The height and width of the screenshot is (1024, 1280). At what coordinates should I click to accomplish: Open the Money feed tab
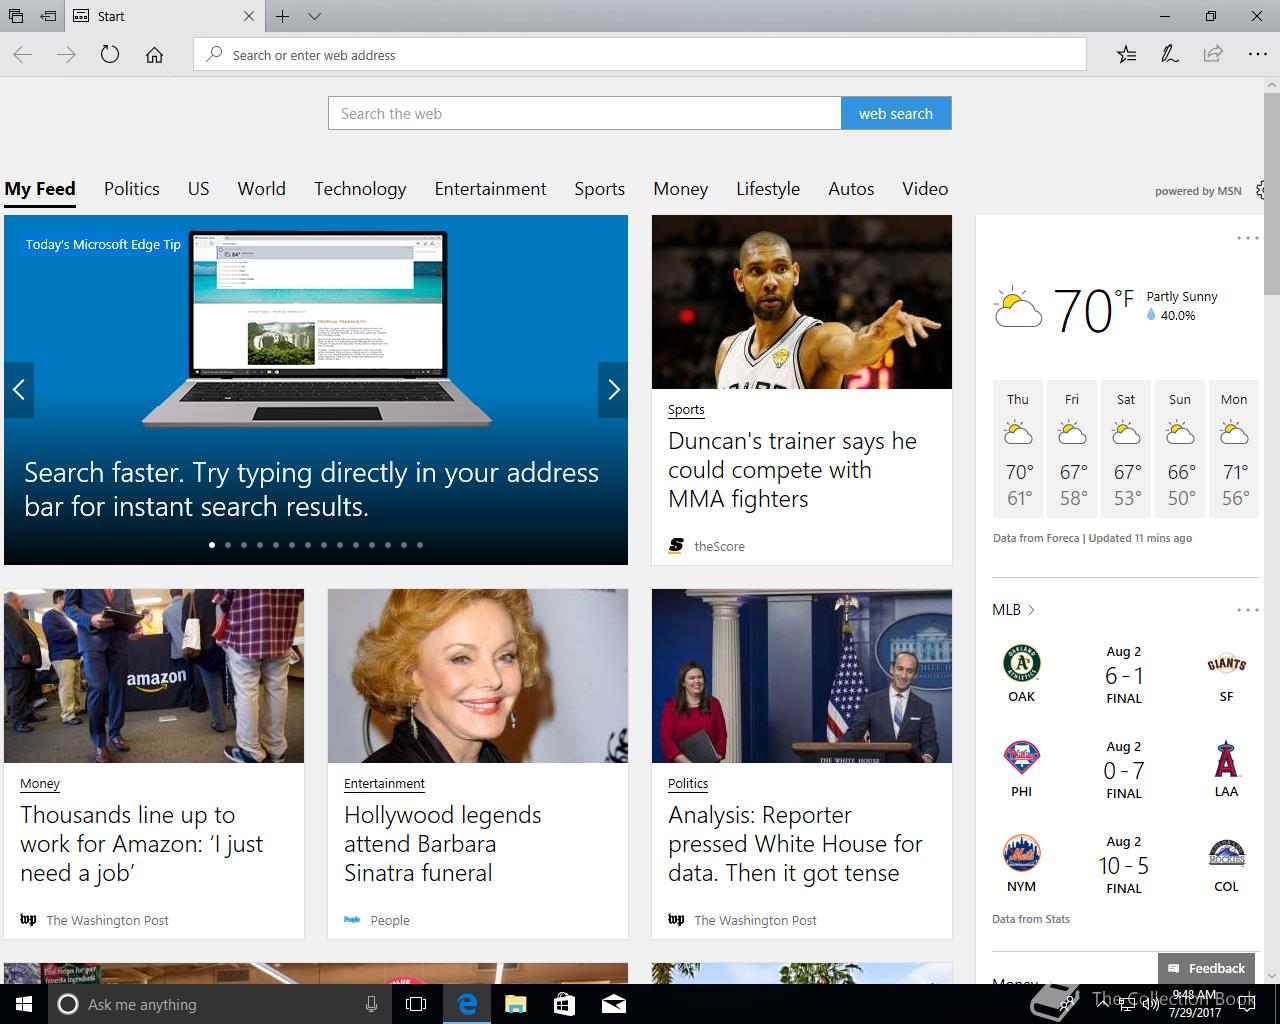tap(681, 189)
